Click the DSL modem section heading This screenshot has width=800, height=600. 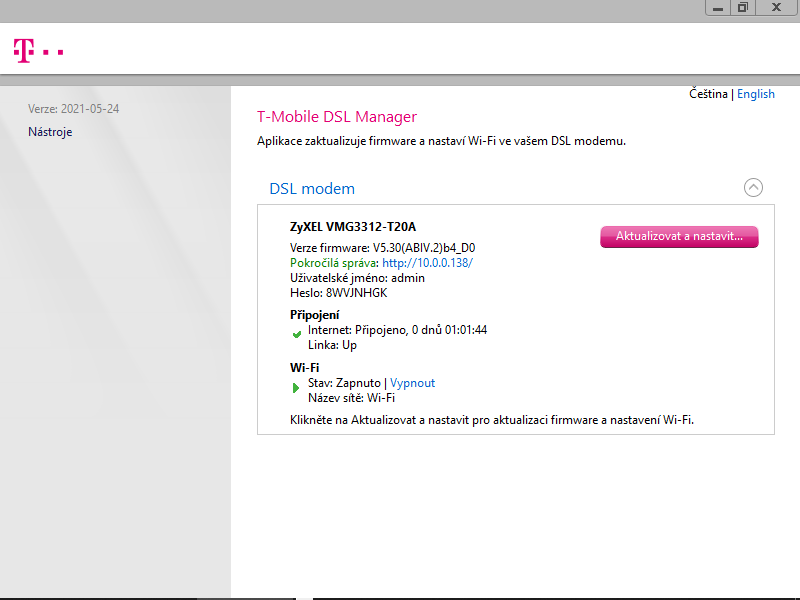coord(312,189)
